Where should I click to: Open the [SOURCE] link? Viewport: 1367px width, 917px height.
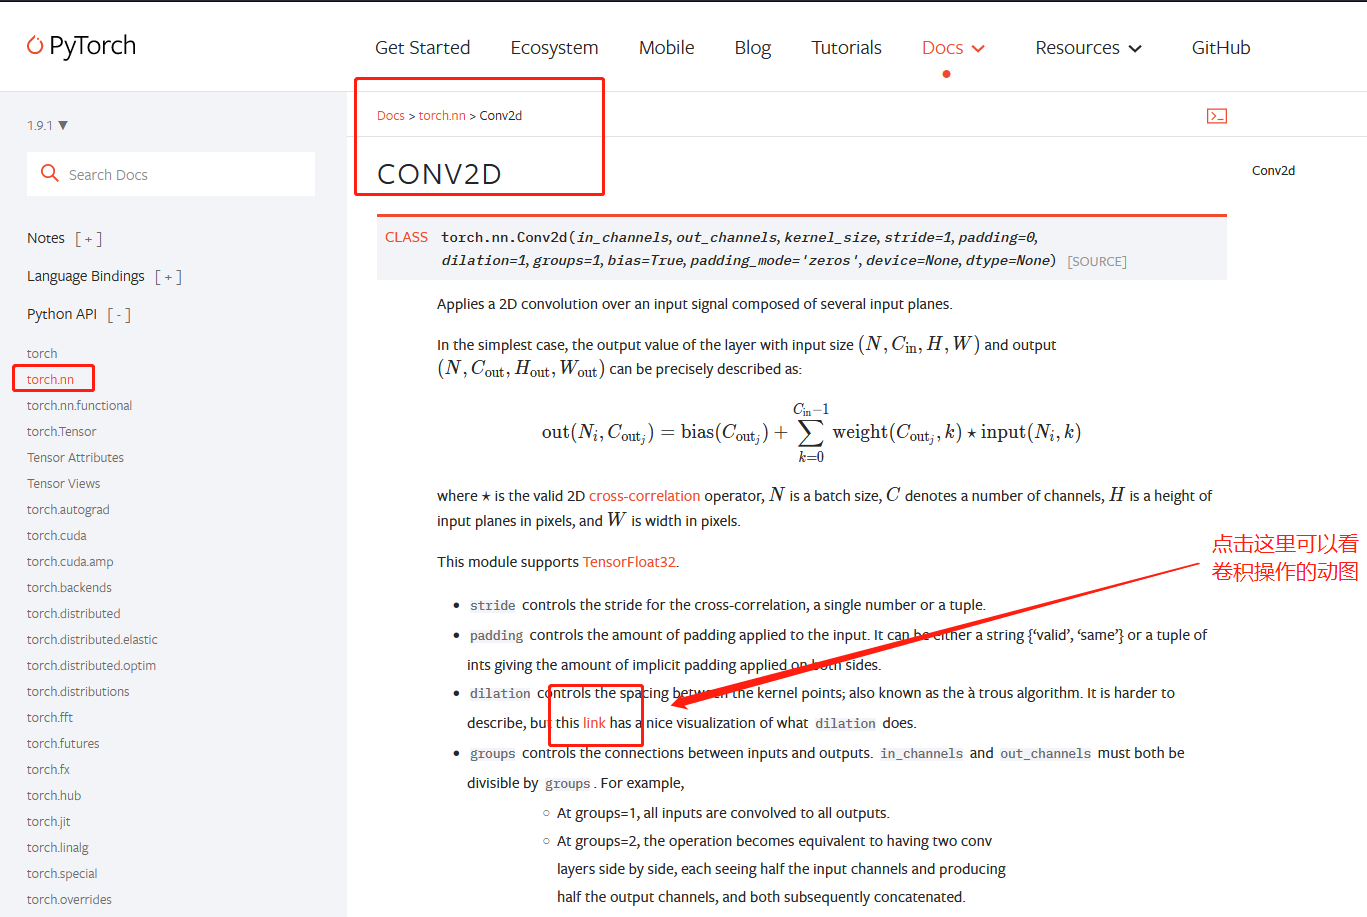tap(1096, 261)
